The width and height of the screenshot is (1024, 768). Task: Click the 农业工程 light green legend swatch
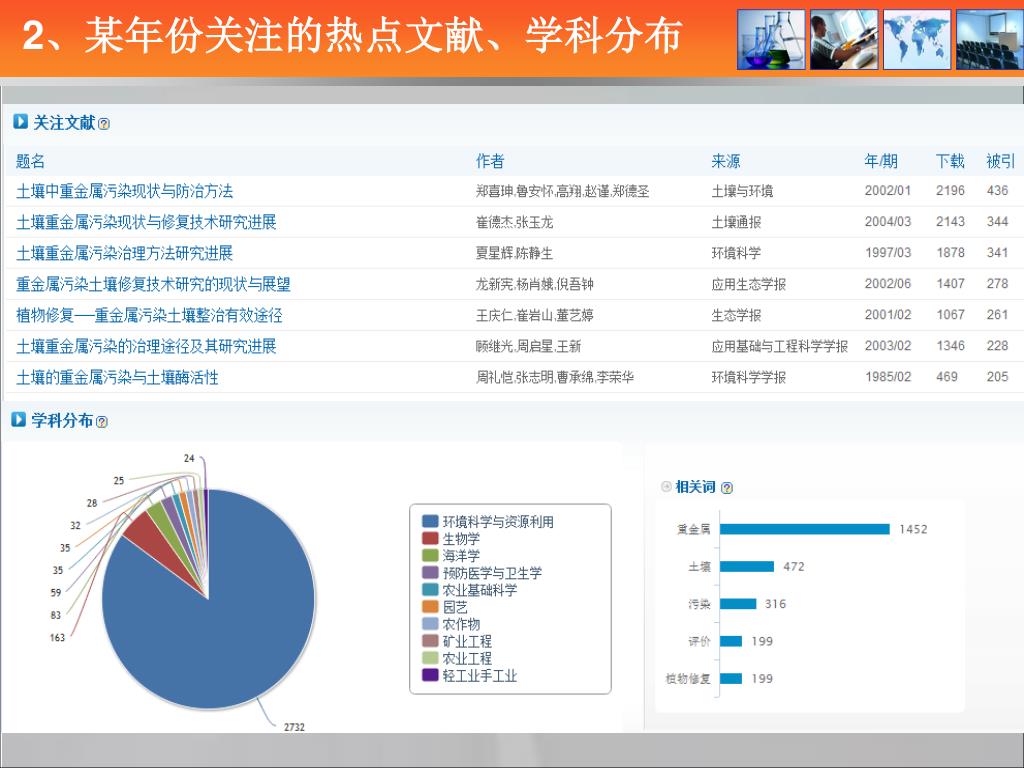(x=430, y=658)
